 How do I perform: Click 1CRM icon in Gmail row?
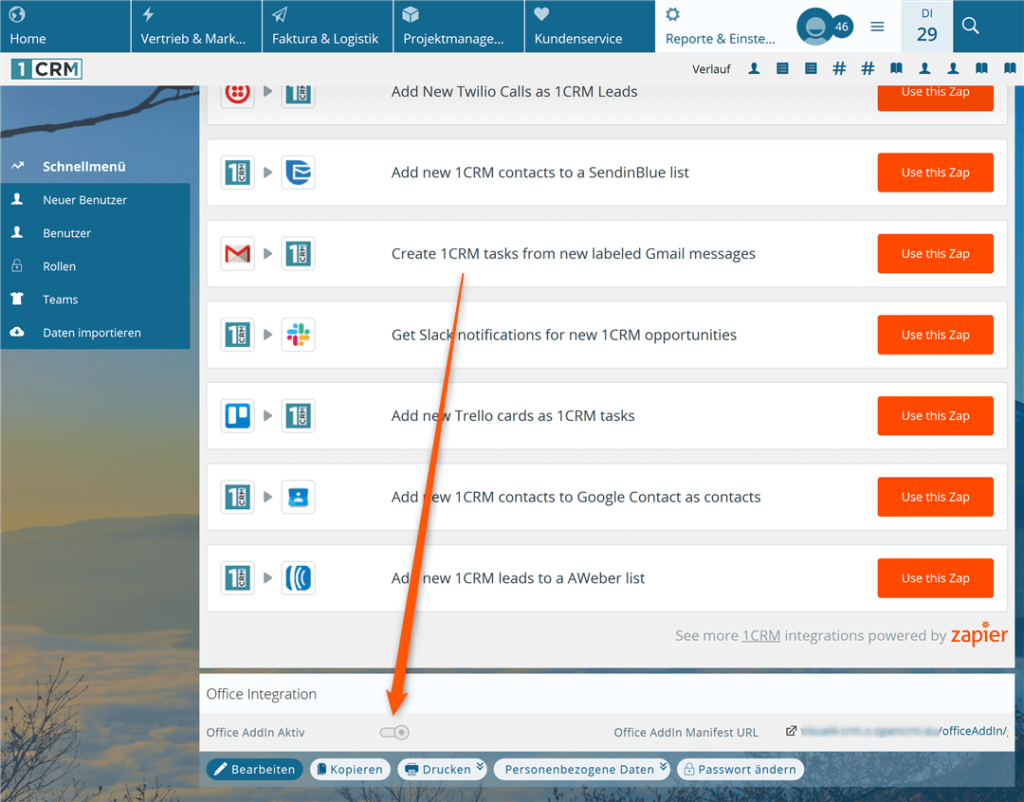298,253
